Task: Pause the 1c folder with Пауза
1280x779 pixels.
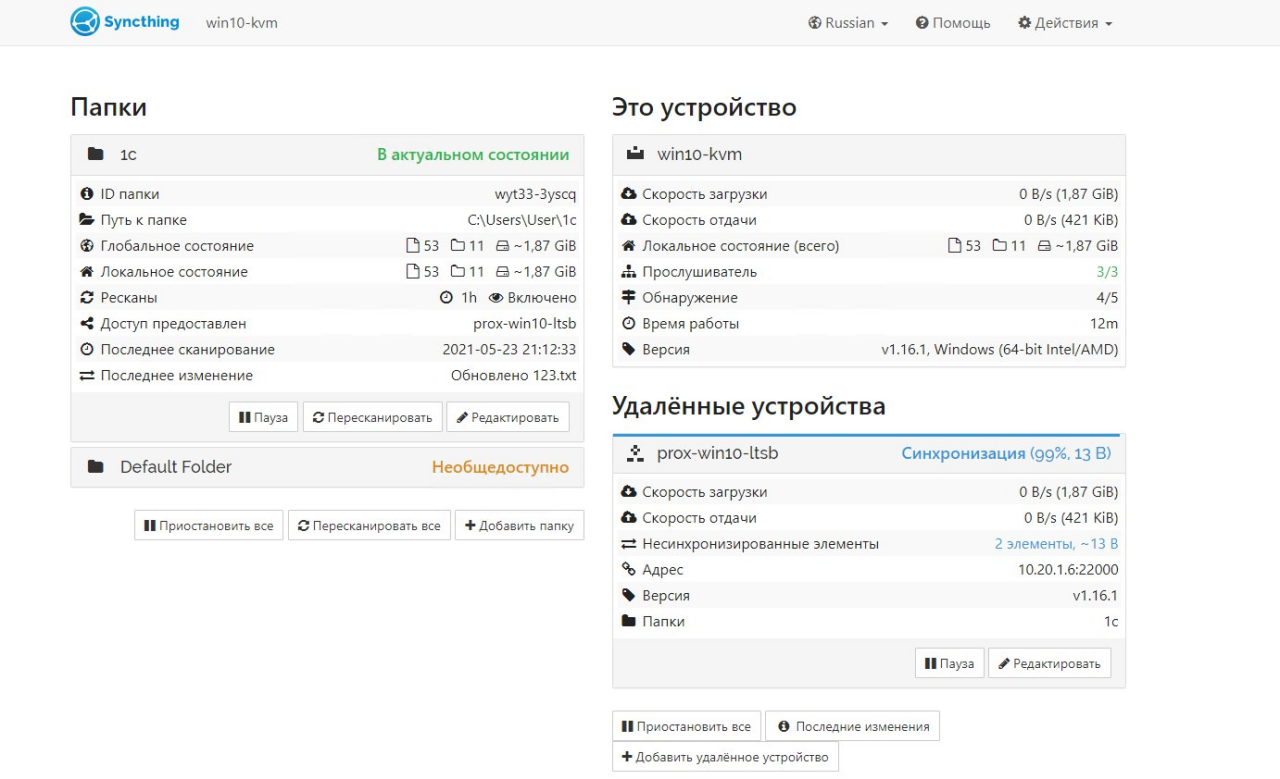Action: pyautogui.click(x=263, y=417)
